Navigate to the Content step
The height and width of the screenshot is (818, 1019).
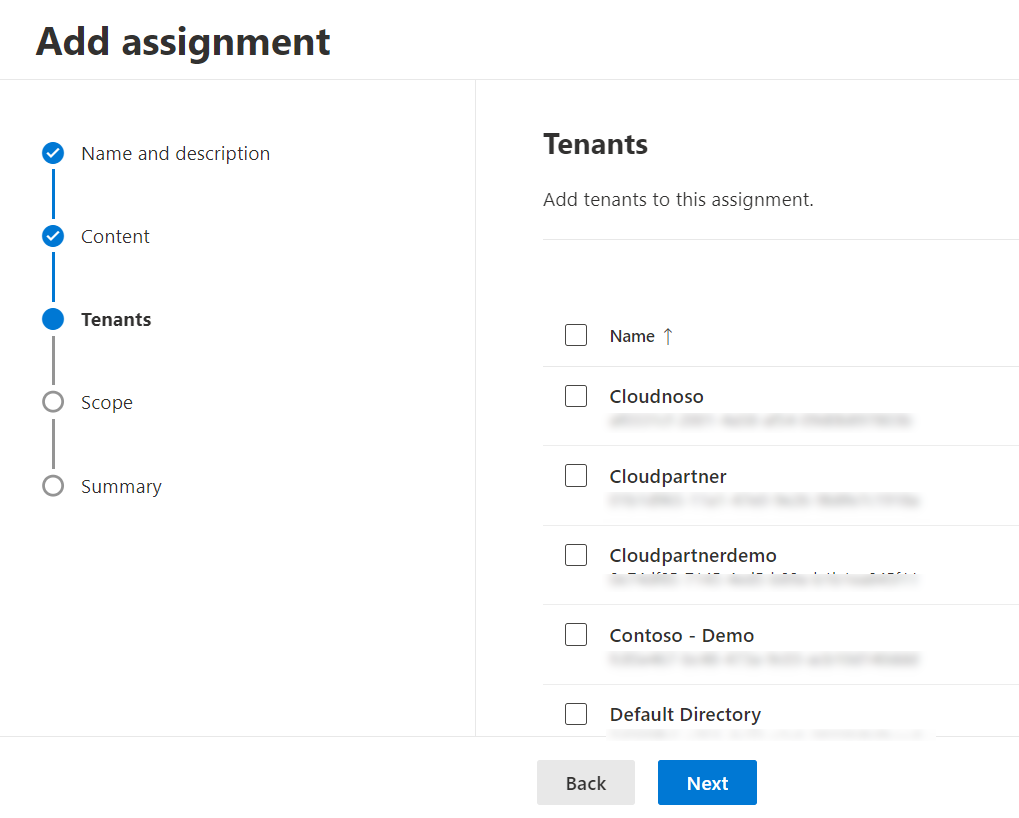115,236
